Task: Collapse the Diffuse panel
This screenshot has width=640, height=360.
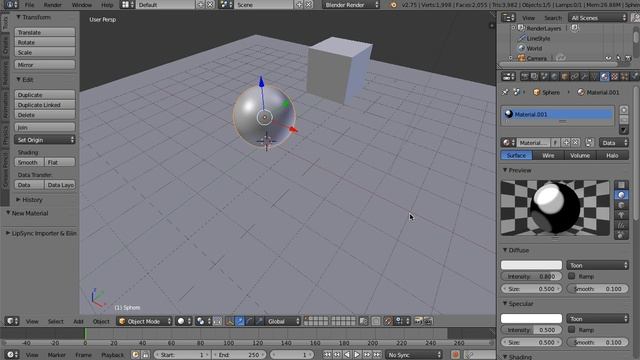Action: coord(516,250)
